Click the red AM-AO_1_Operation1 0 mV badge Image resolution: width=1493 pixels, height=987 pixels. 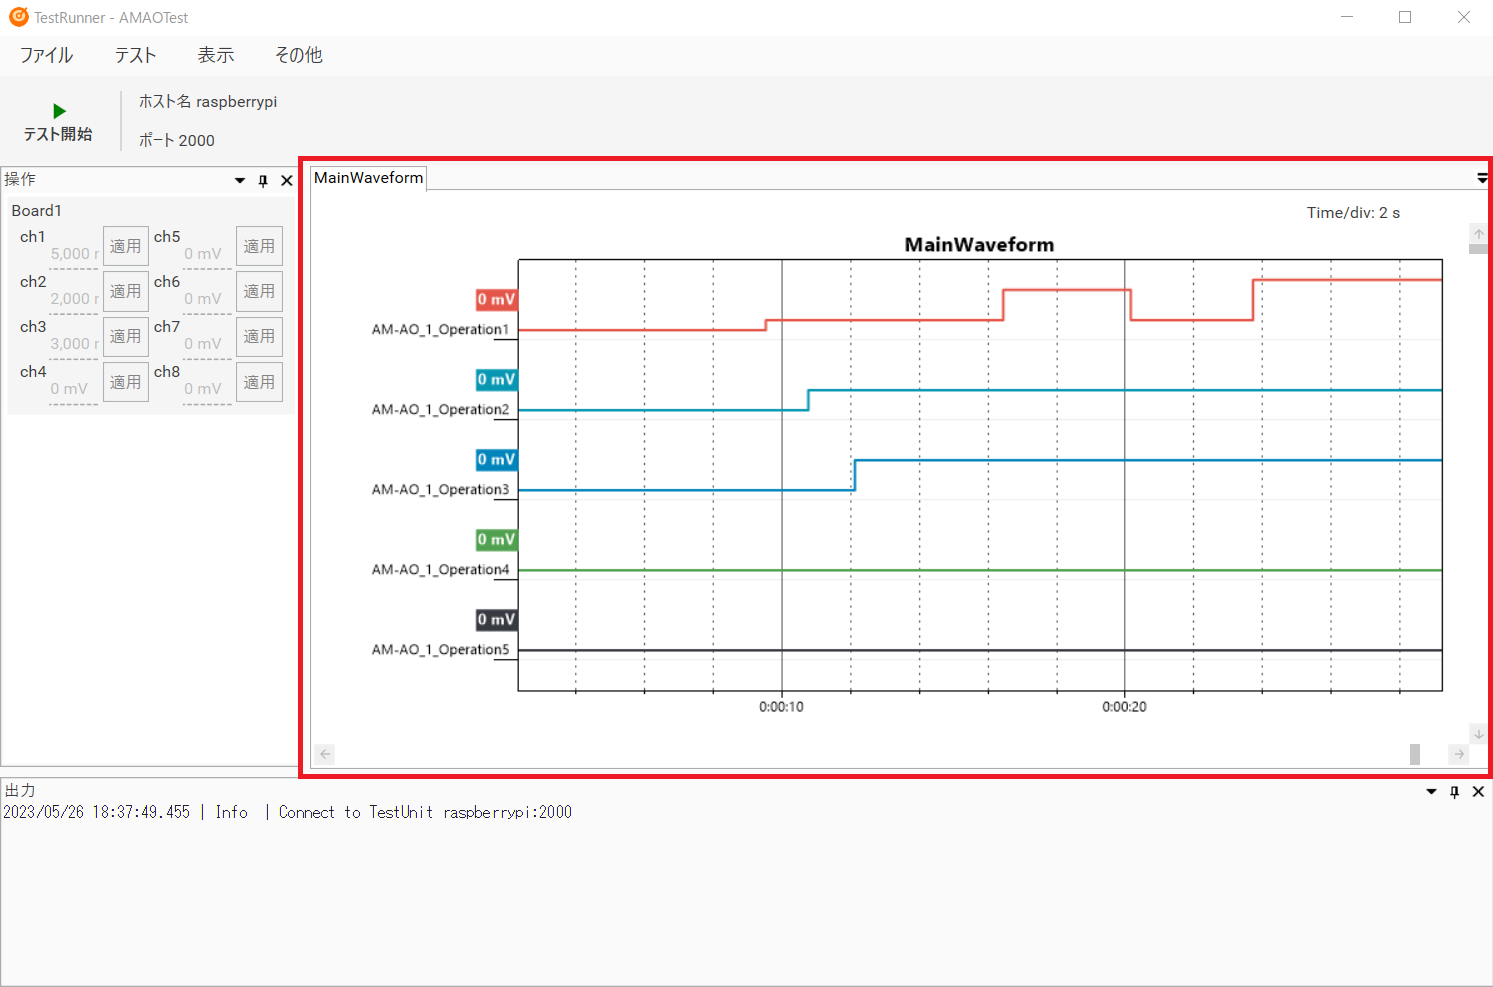[x=496, y=299]
